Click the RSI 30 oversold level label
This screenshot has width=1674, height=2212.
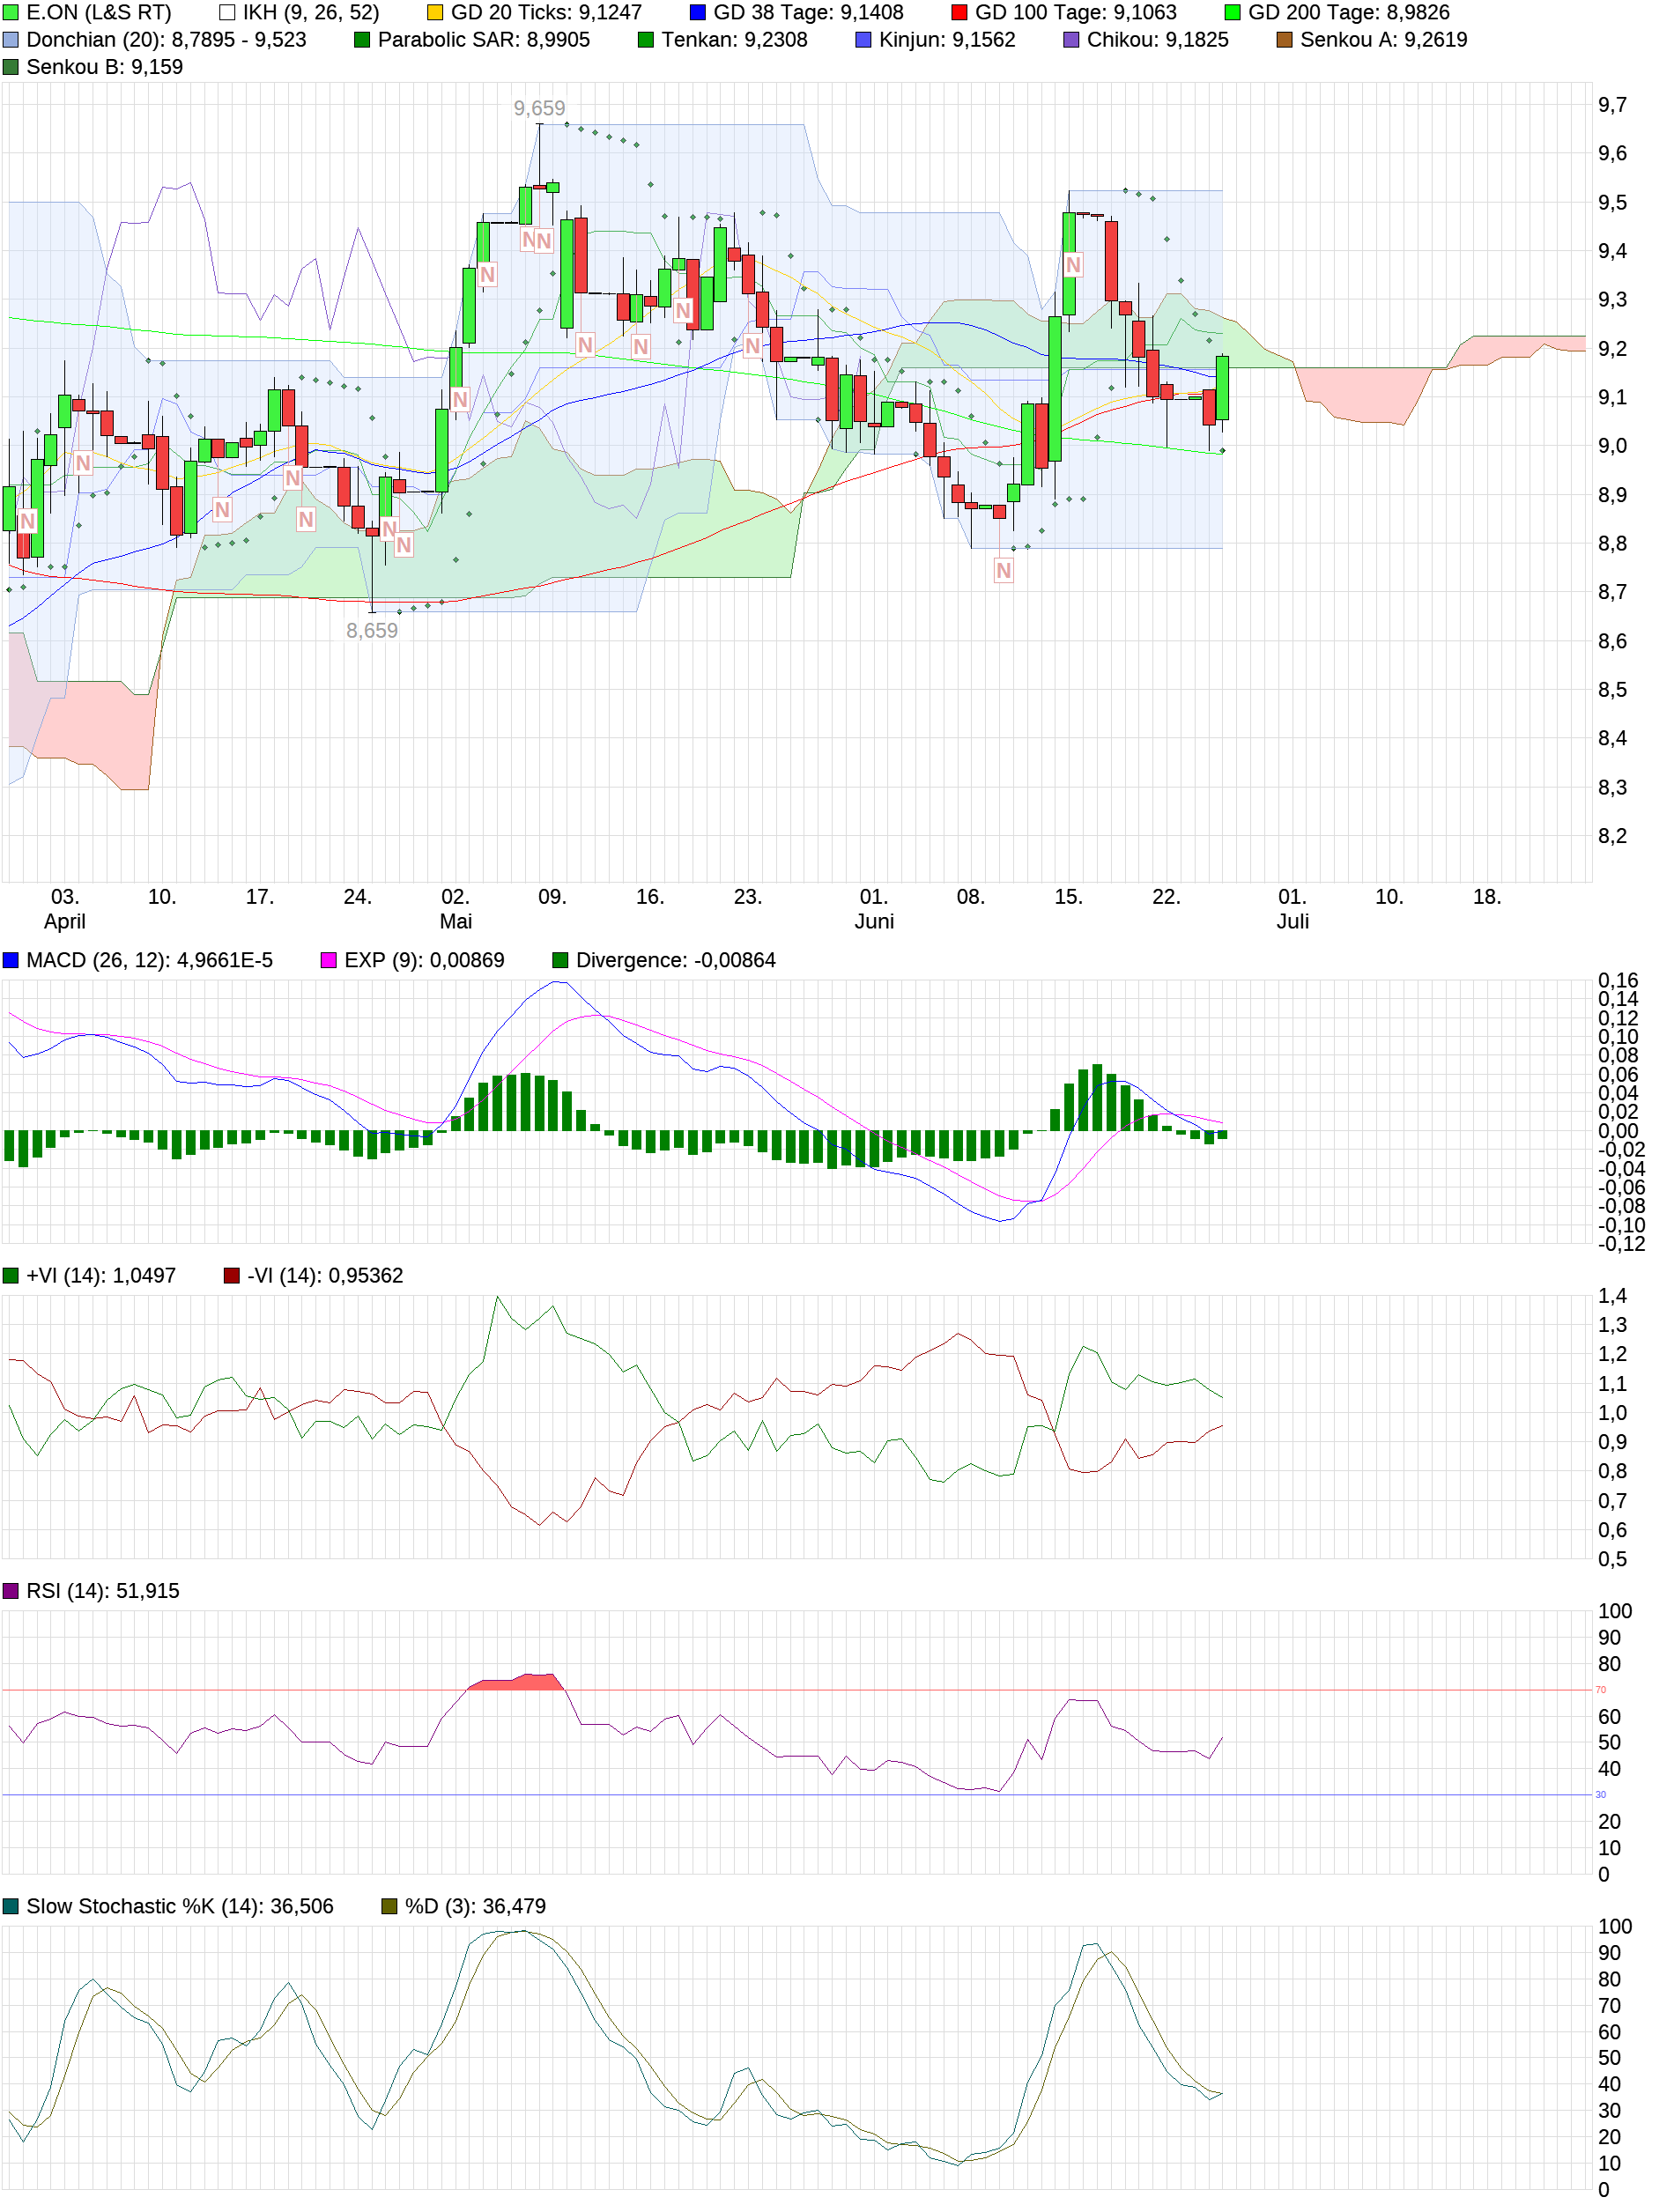[x=1601, y=1796]
